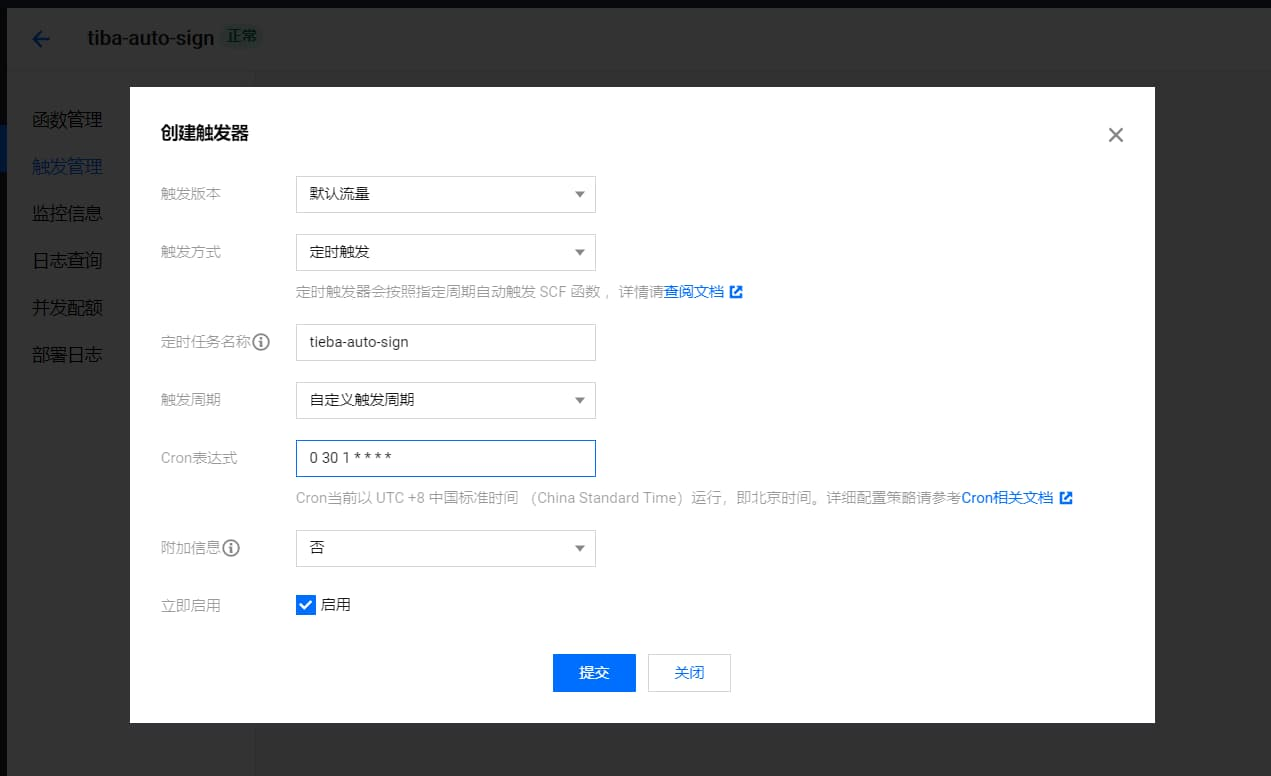1271x776 pixels.
Task: Switch to 函数管理 in the sidebar
Action: click(68, 120)
